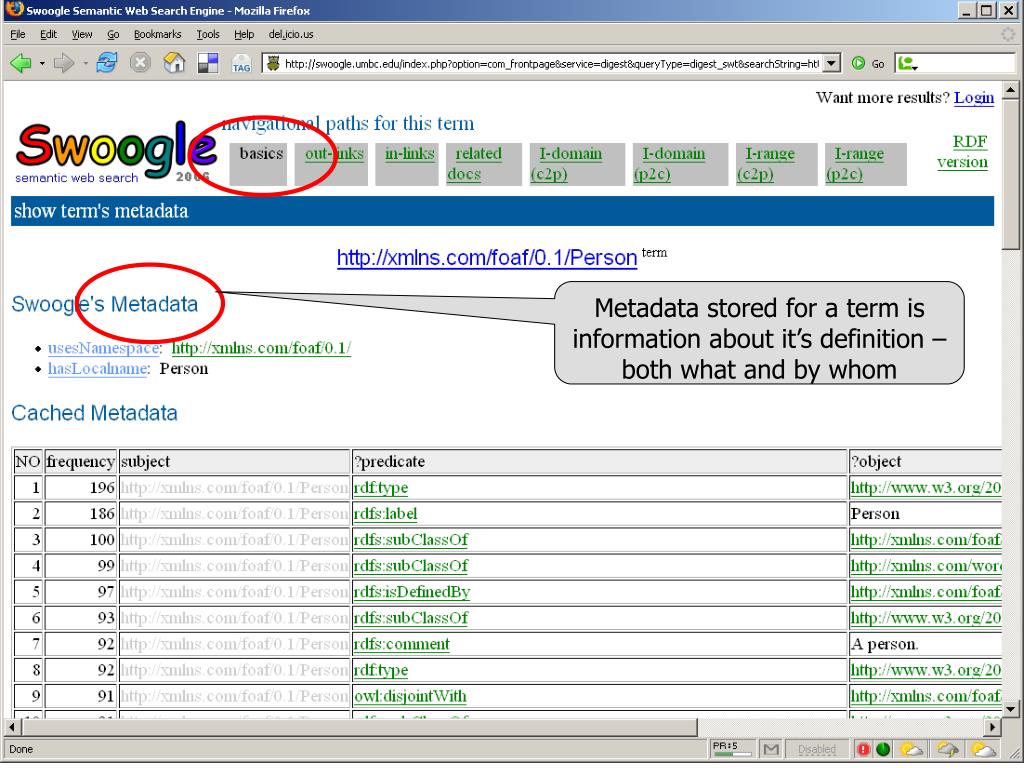Open the Forward history dropdown arrow
Viewport: 1024px width, 768px height.
85,63
